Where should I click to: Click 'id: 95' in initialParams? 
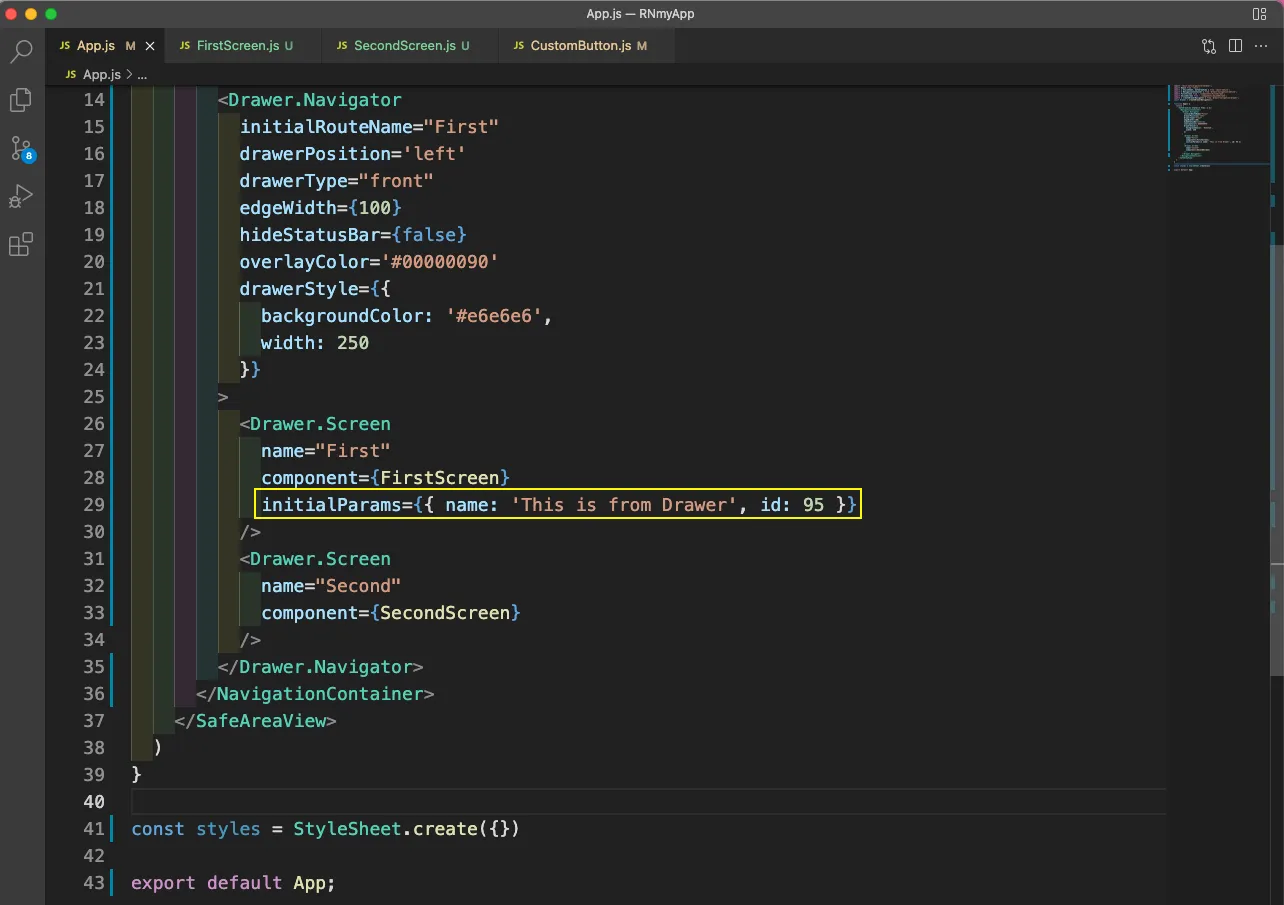point(793,505)
